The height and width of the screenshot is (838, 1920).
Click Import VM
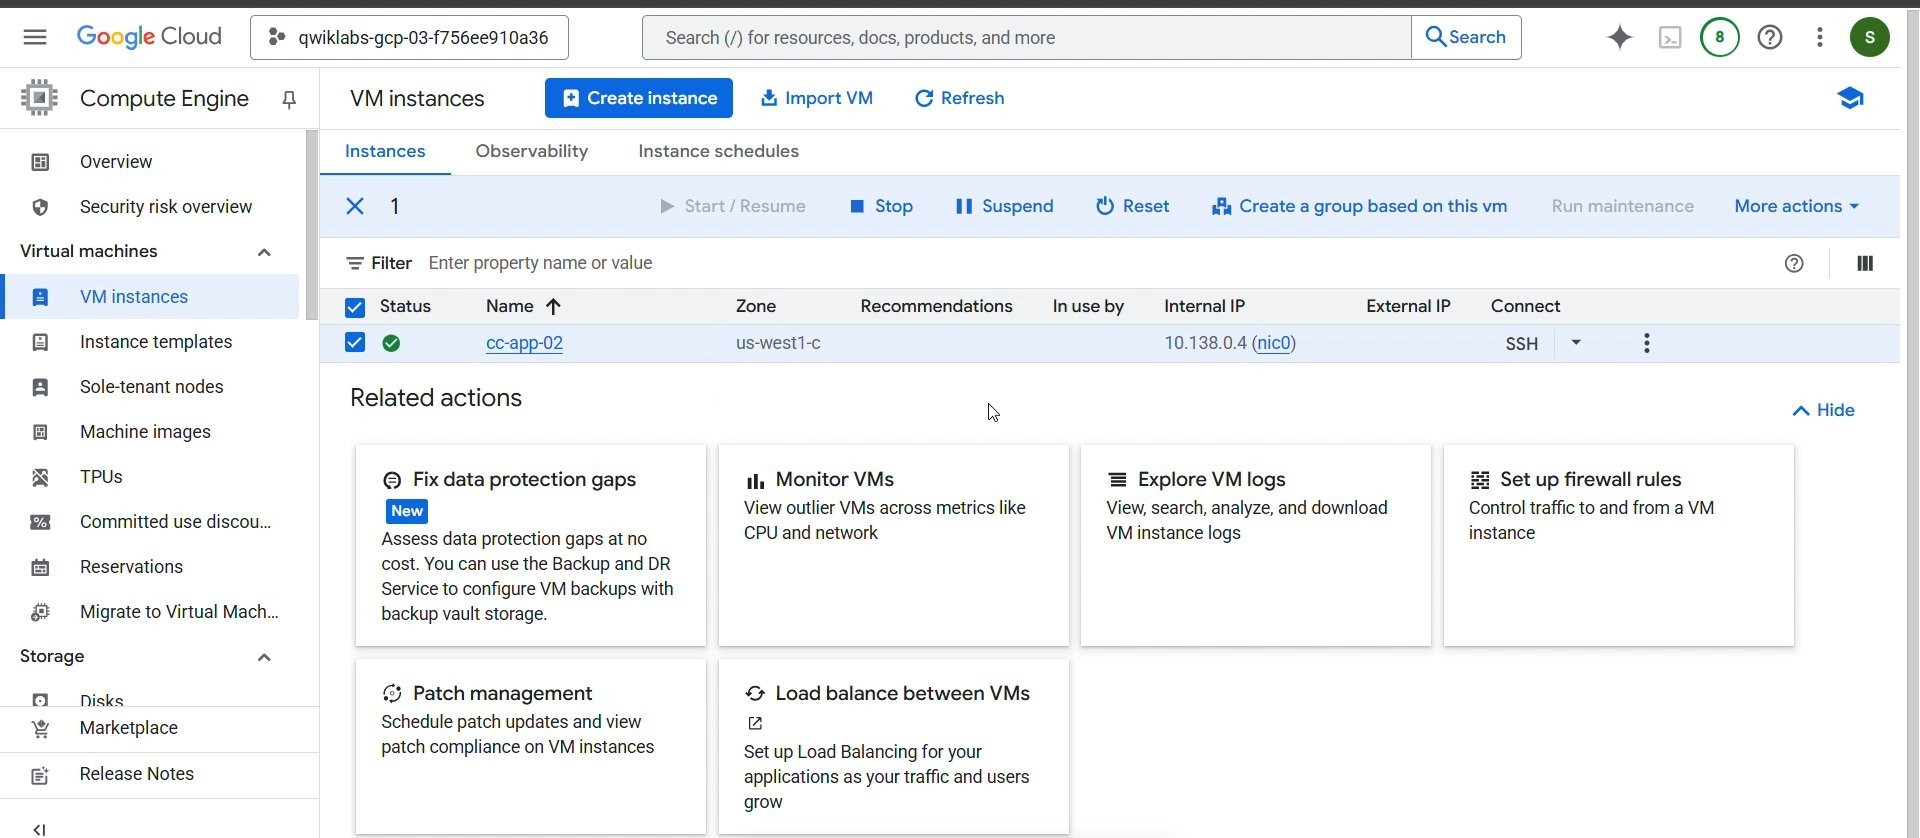pos(817,98)
